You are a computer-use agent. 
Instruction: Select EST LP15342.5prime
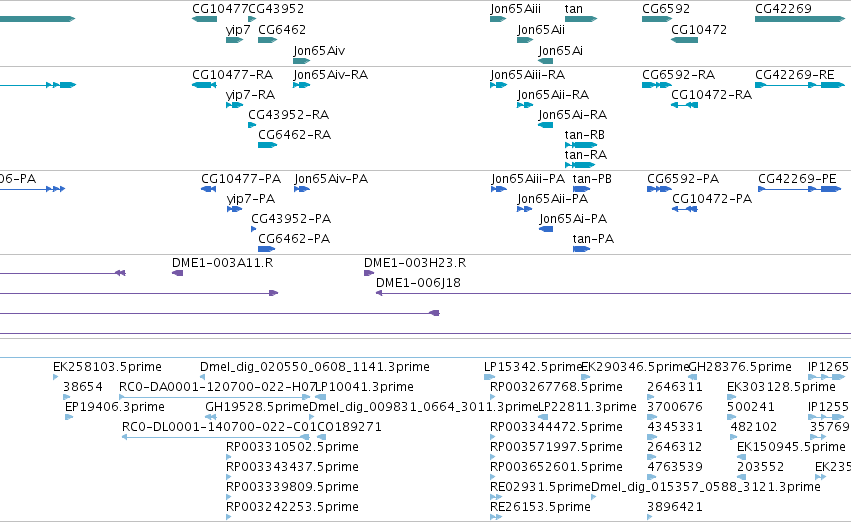coord(490,377)
